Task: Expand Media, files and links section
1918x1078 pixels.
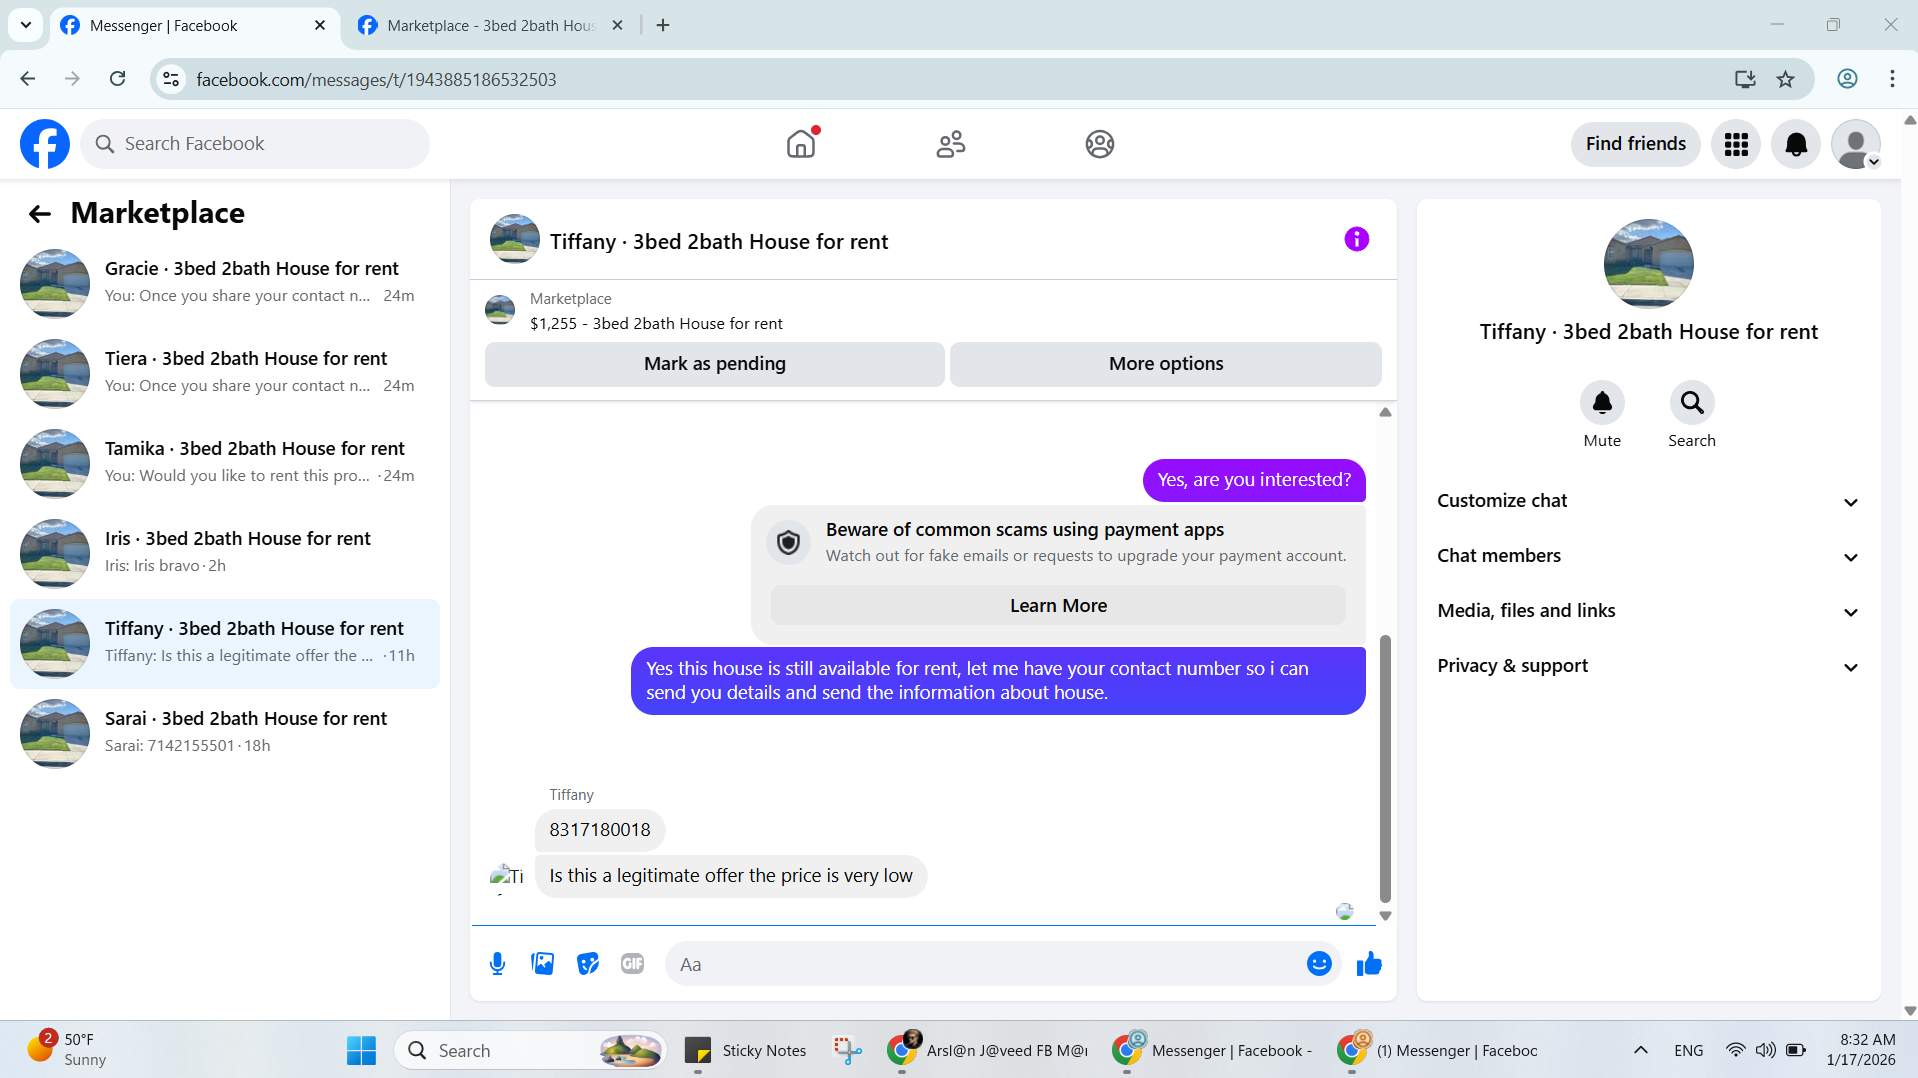Action: point(1648,611)
